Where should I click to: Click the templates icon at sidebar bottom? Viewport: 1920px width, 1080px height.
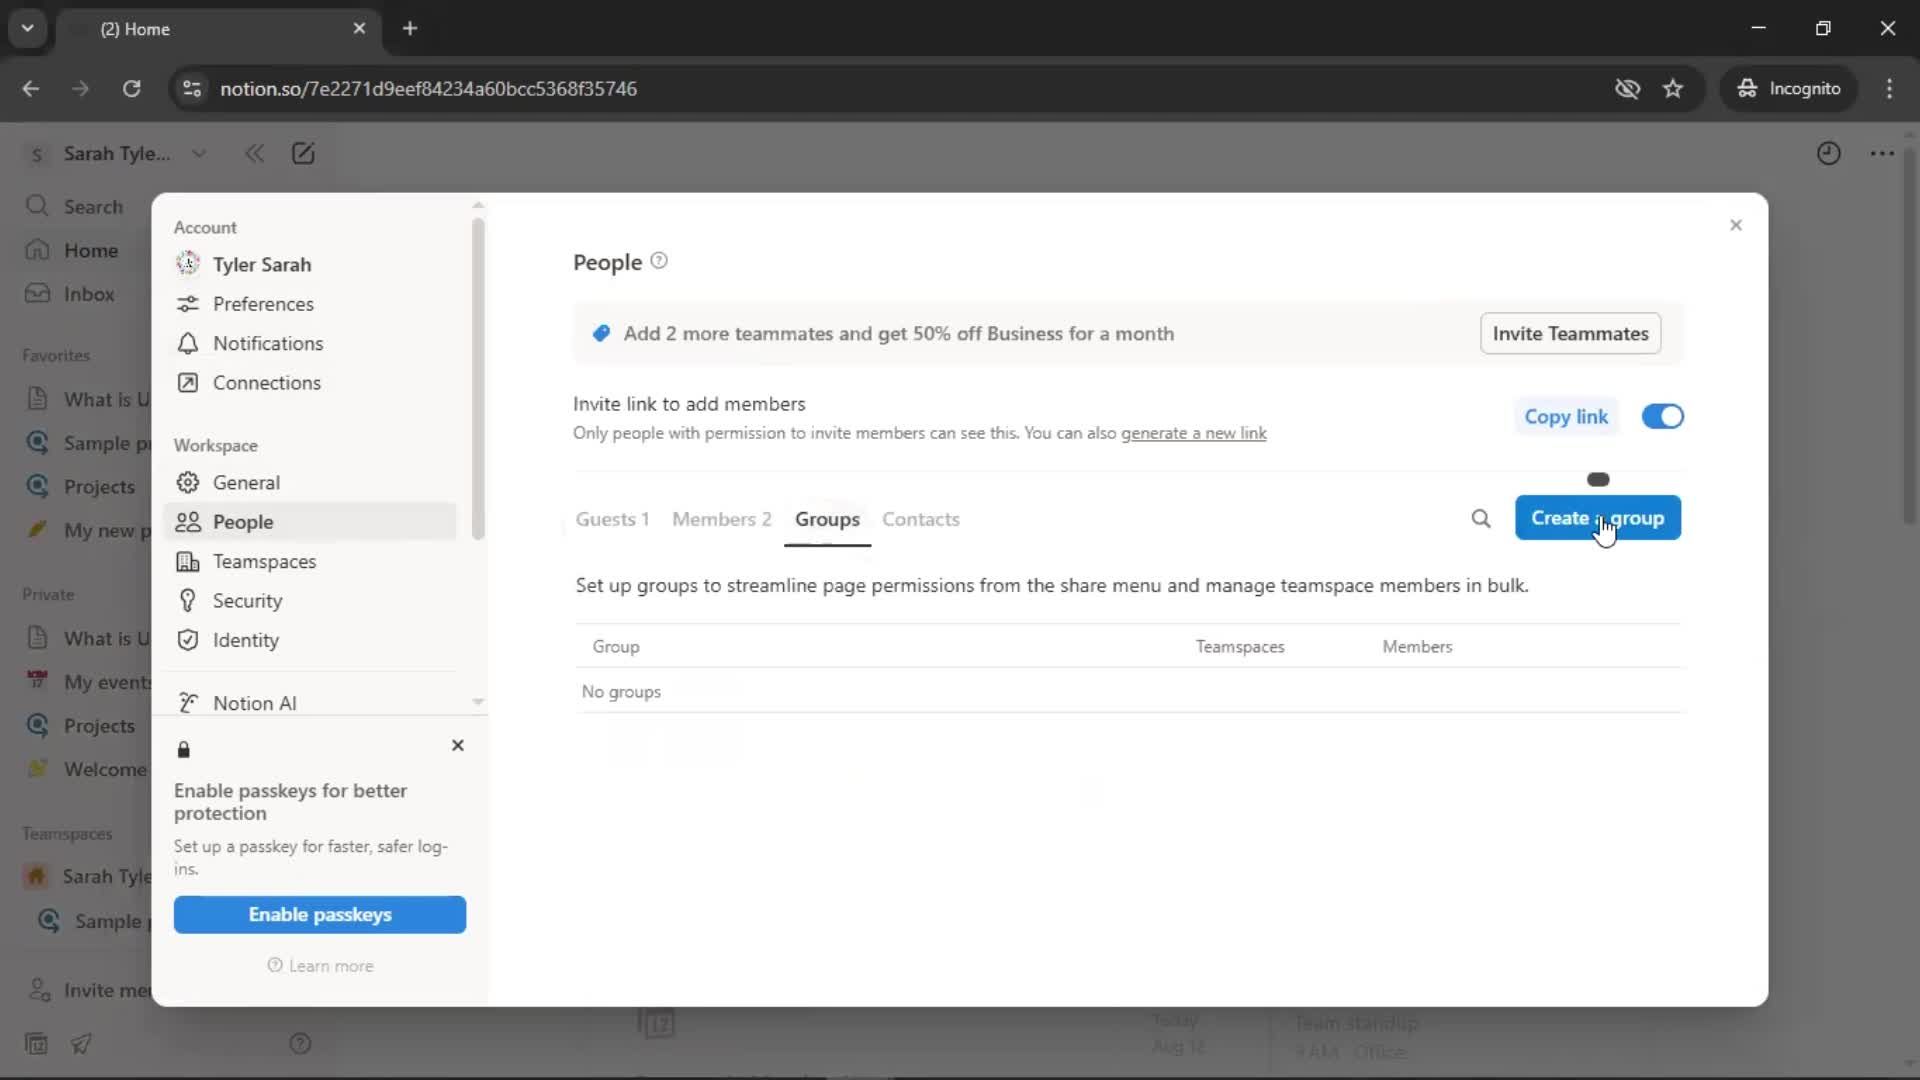click(x=36, y=1044)
